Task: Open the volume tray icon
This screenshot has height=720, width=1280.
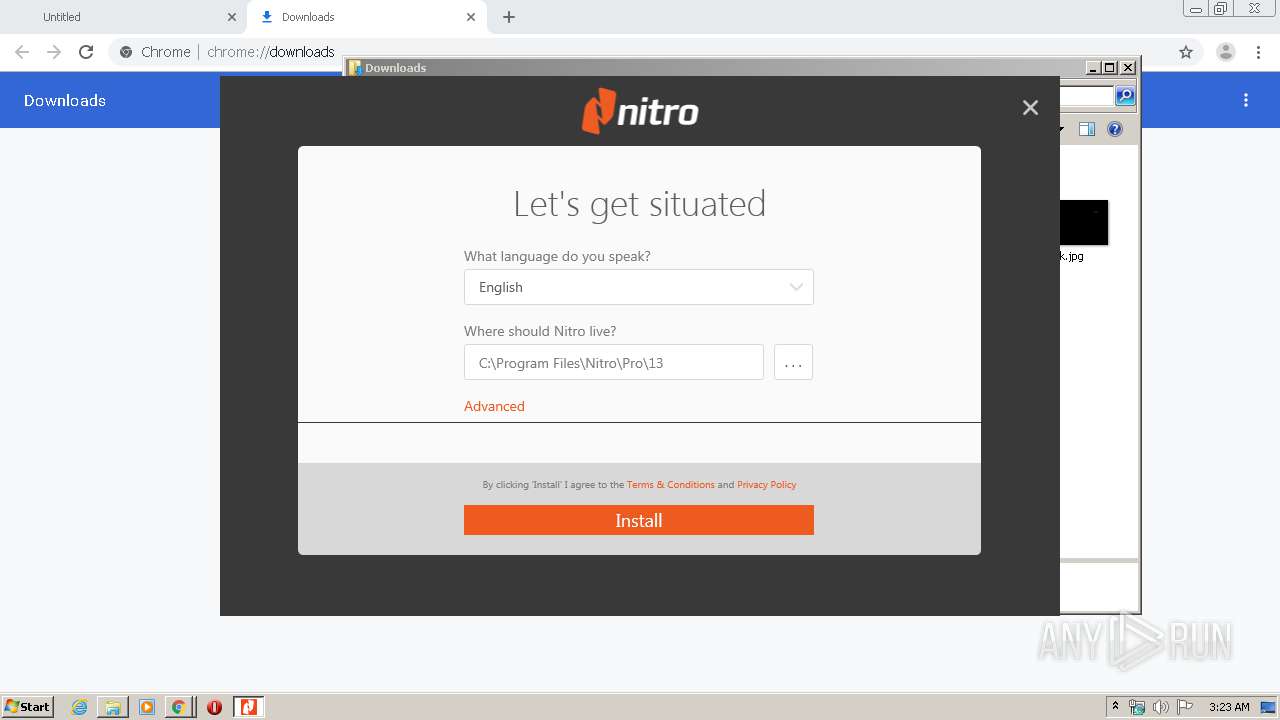Action: (1161, 707)
